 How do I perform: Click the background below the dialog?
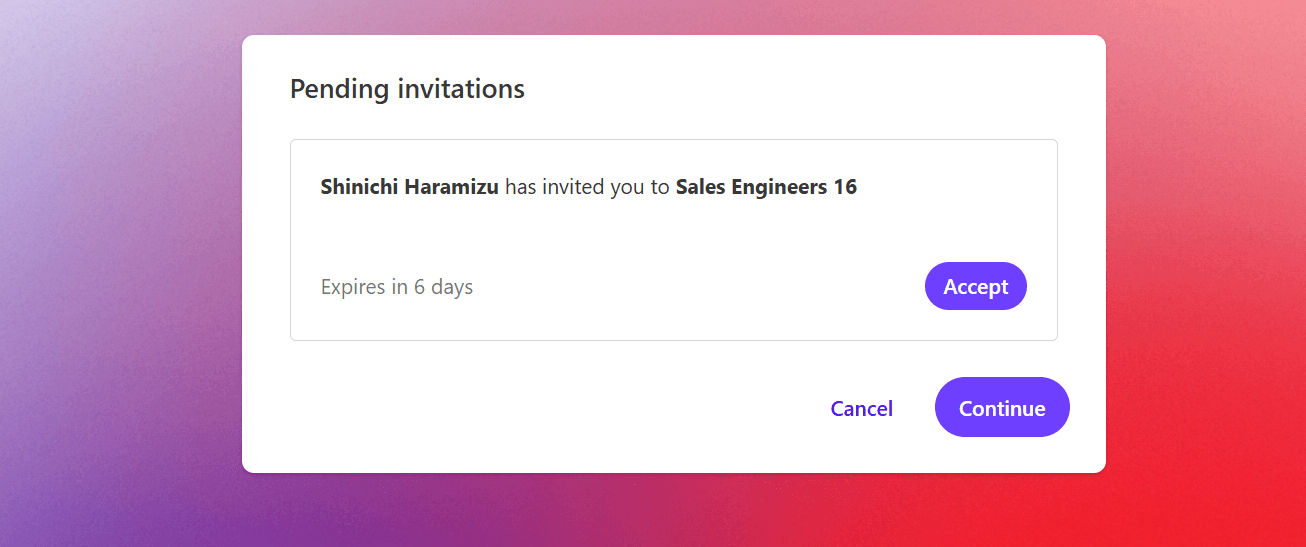[x=670, y=512]
